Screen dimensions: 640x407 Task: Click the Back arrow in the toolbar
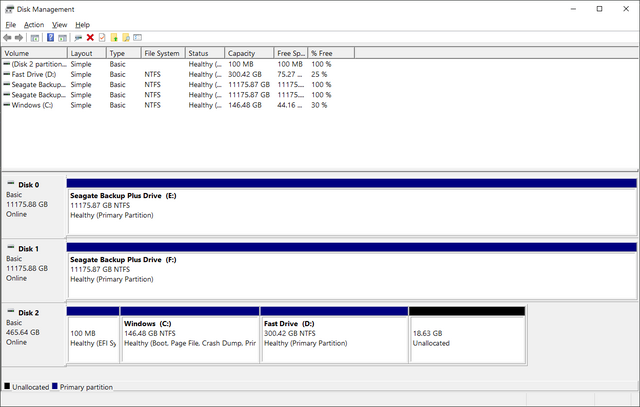click(8, 38)
